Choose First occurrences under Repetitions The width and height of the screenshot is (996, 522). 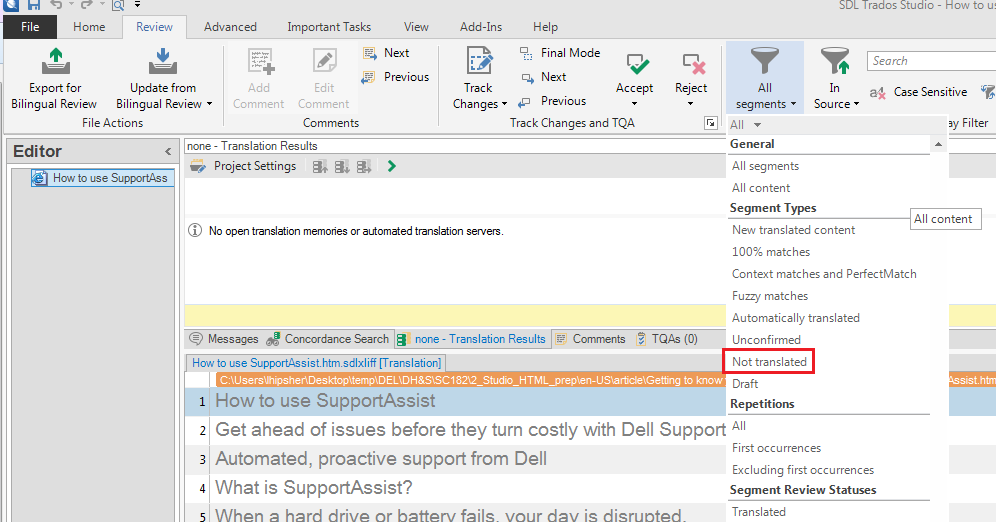[x=776, y=448]
